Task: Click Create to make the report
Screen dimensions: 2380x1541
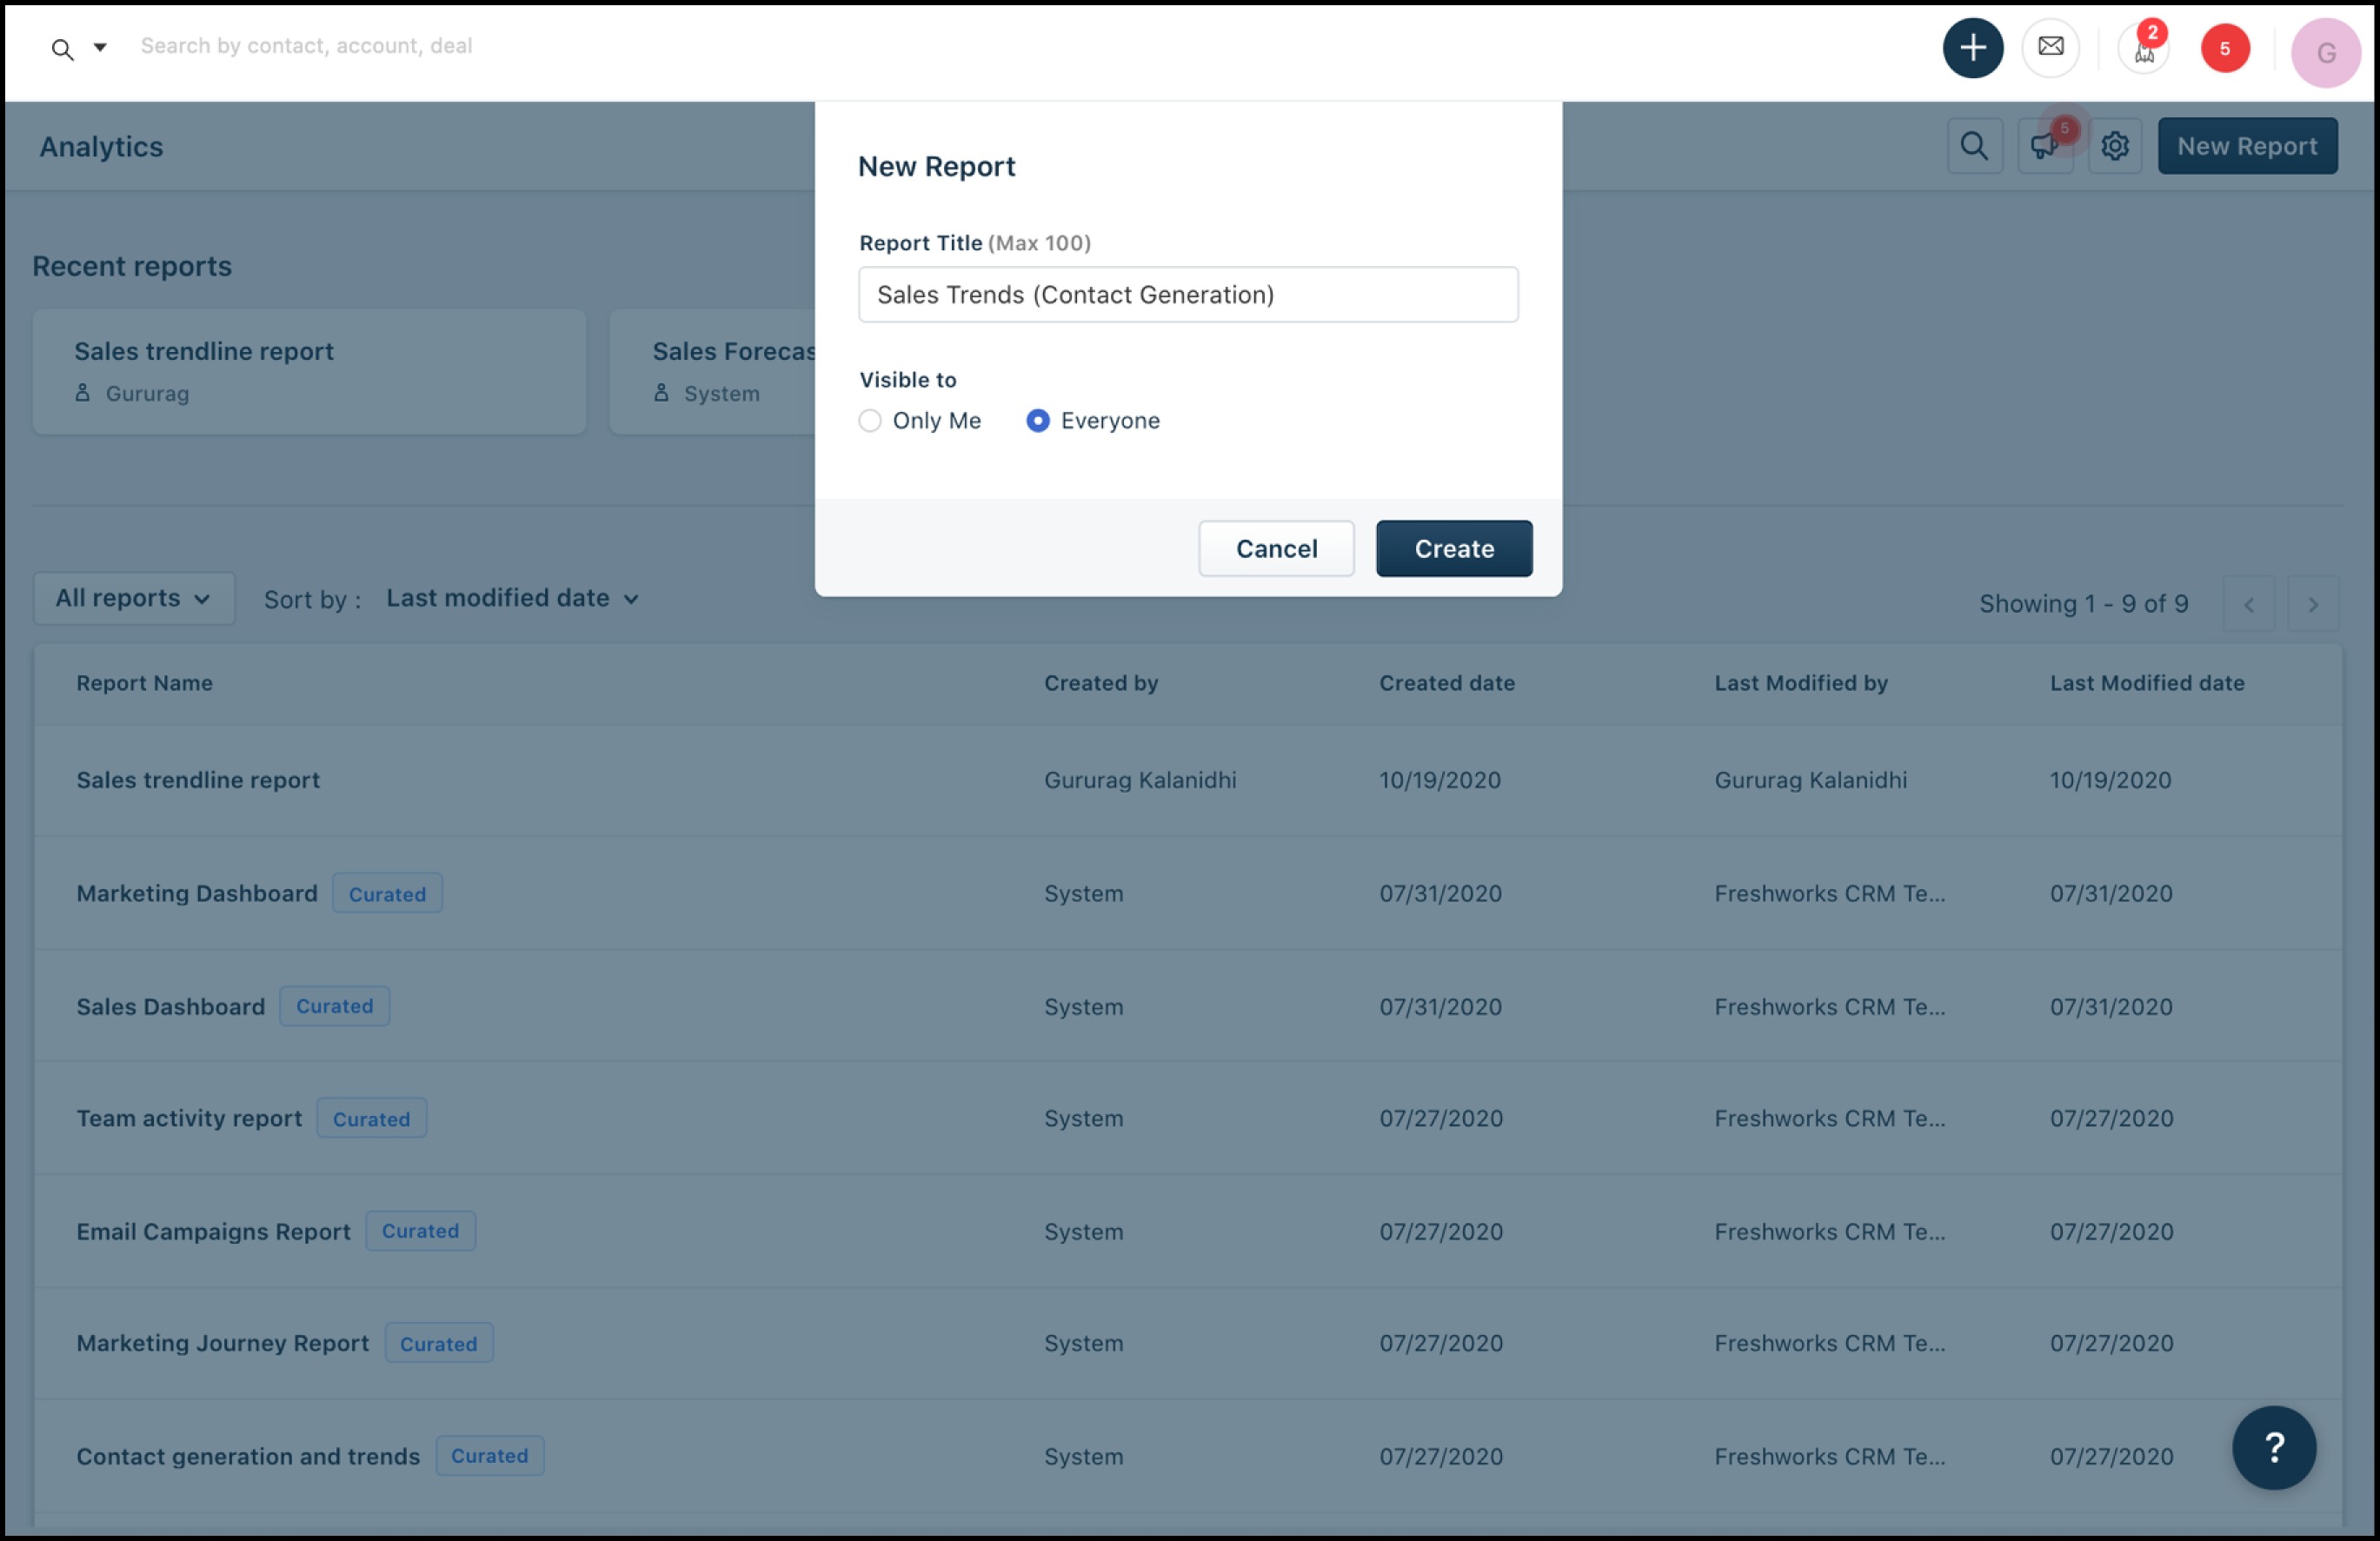Action: point(1454,548)
